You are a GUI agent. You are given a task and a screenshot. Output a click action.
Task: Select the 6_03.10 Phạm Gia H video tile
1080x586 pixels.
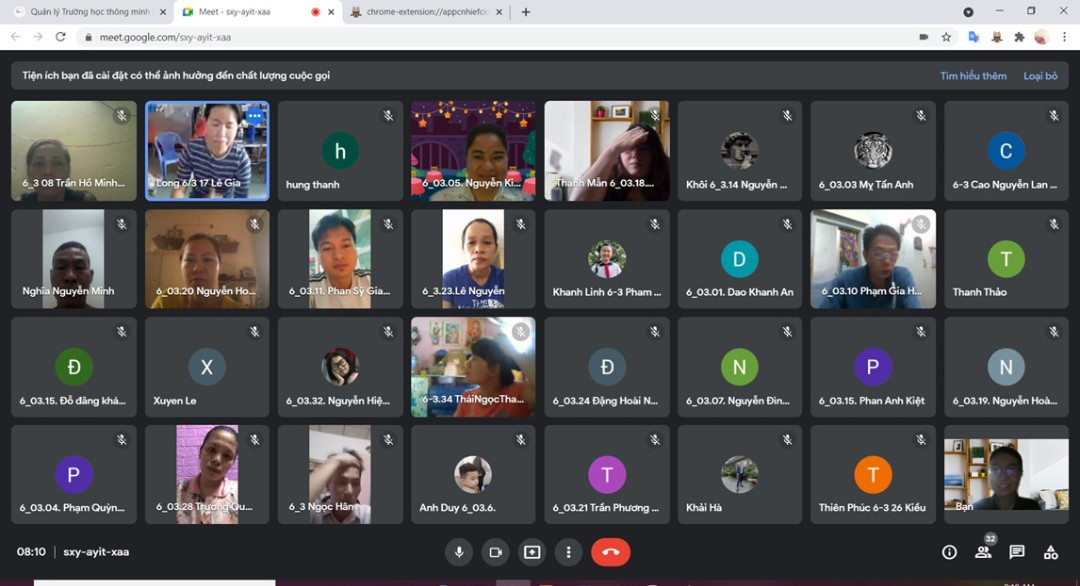[x=873, y=259]
